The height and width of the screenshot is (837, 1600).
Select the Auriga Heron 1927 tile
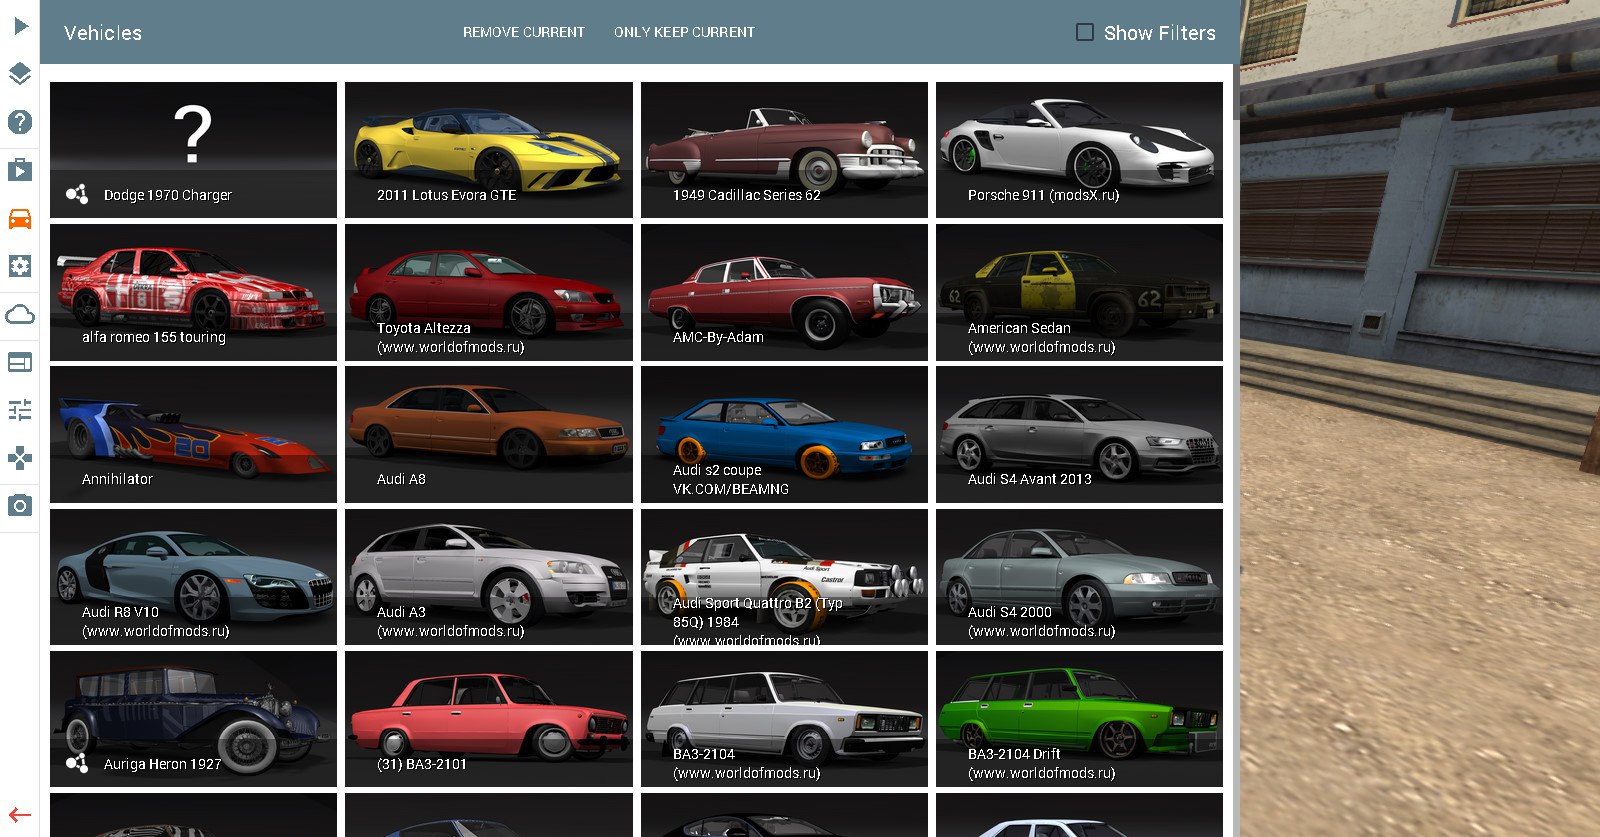point(193,719)
